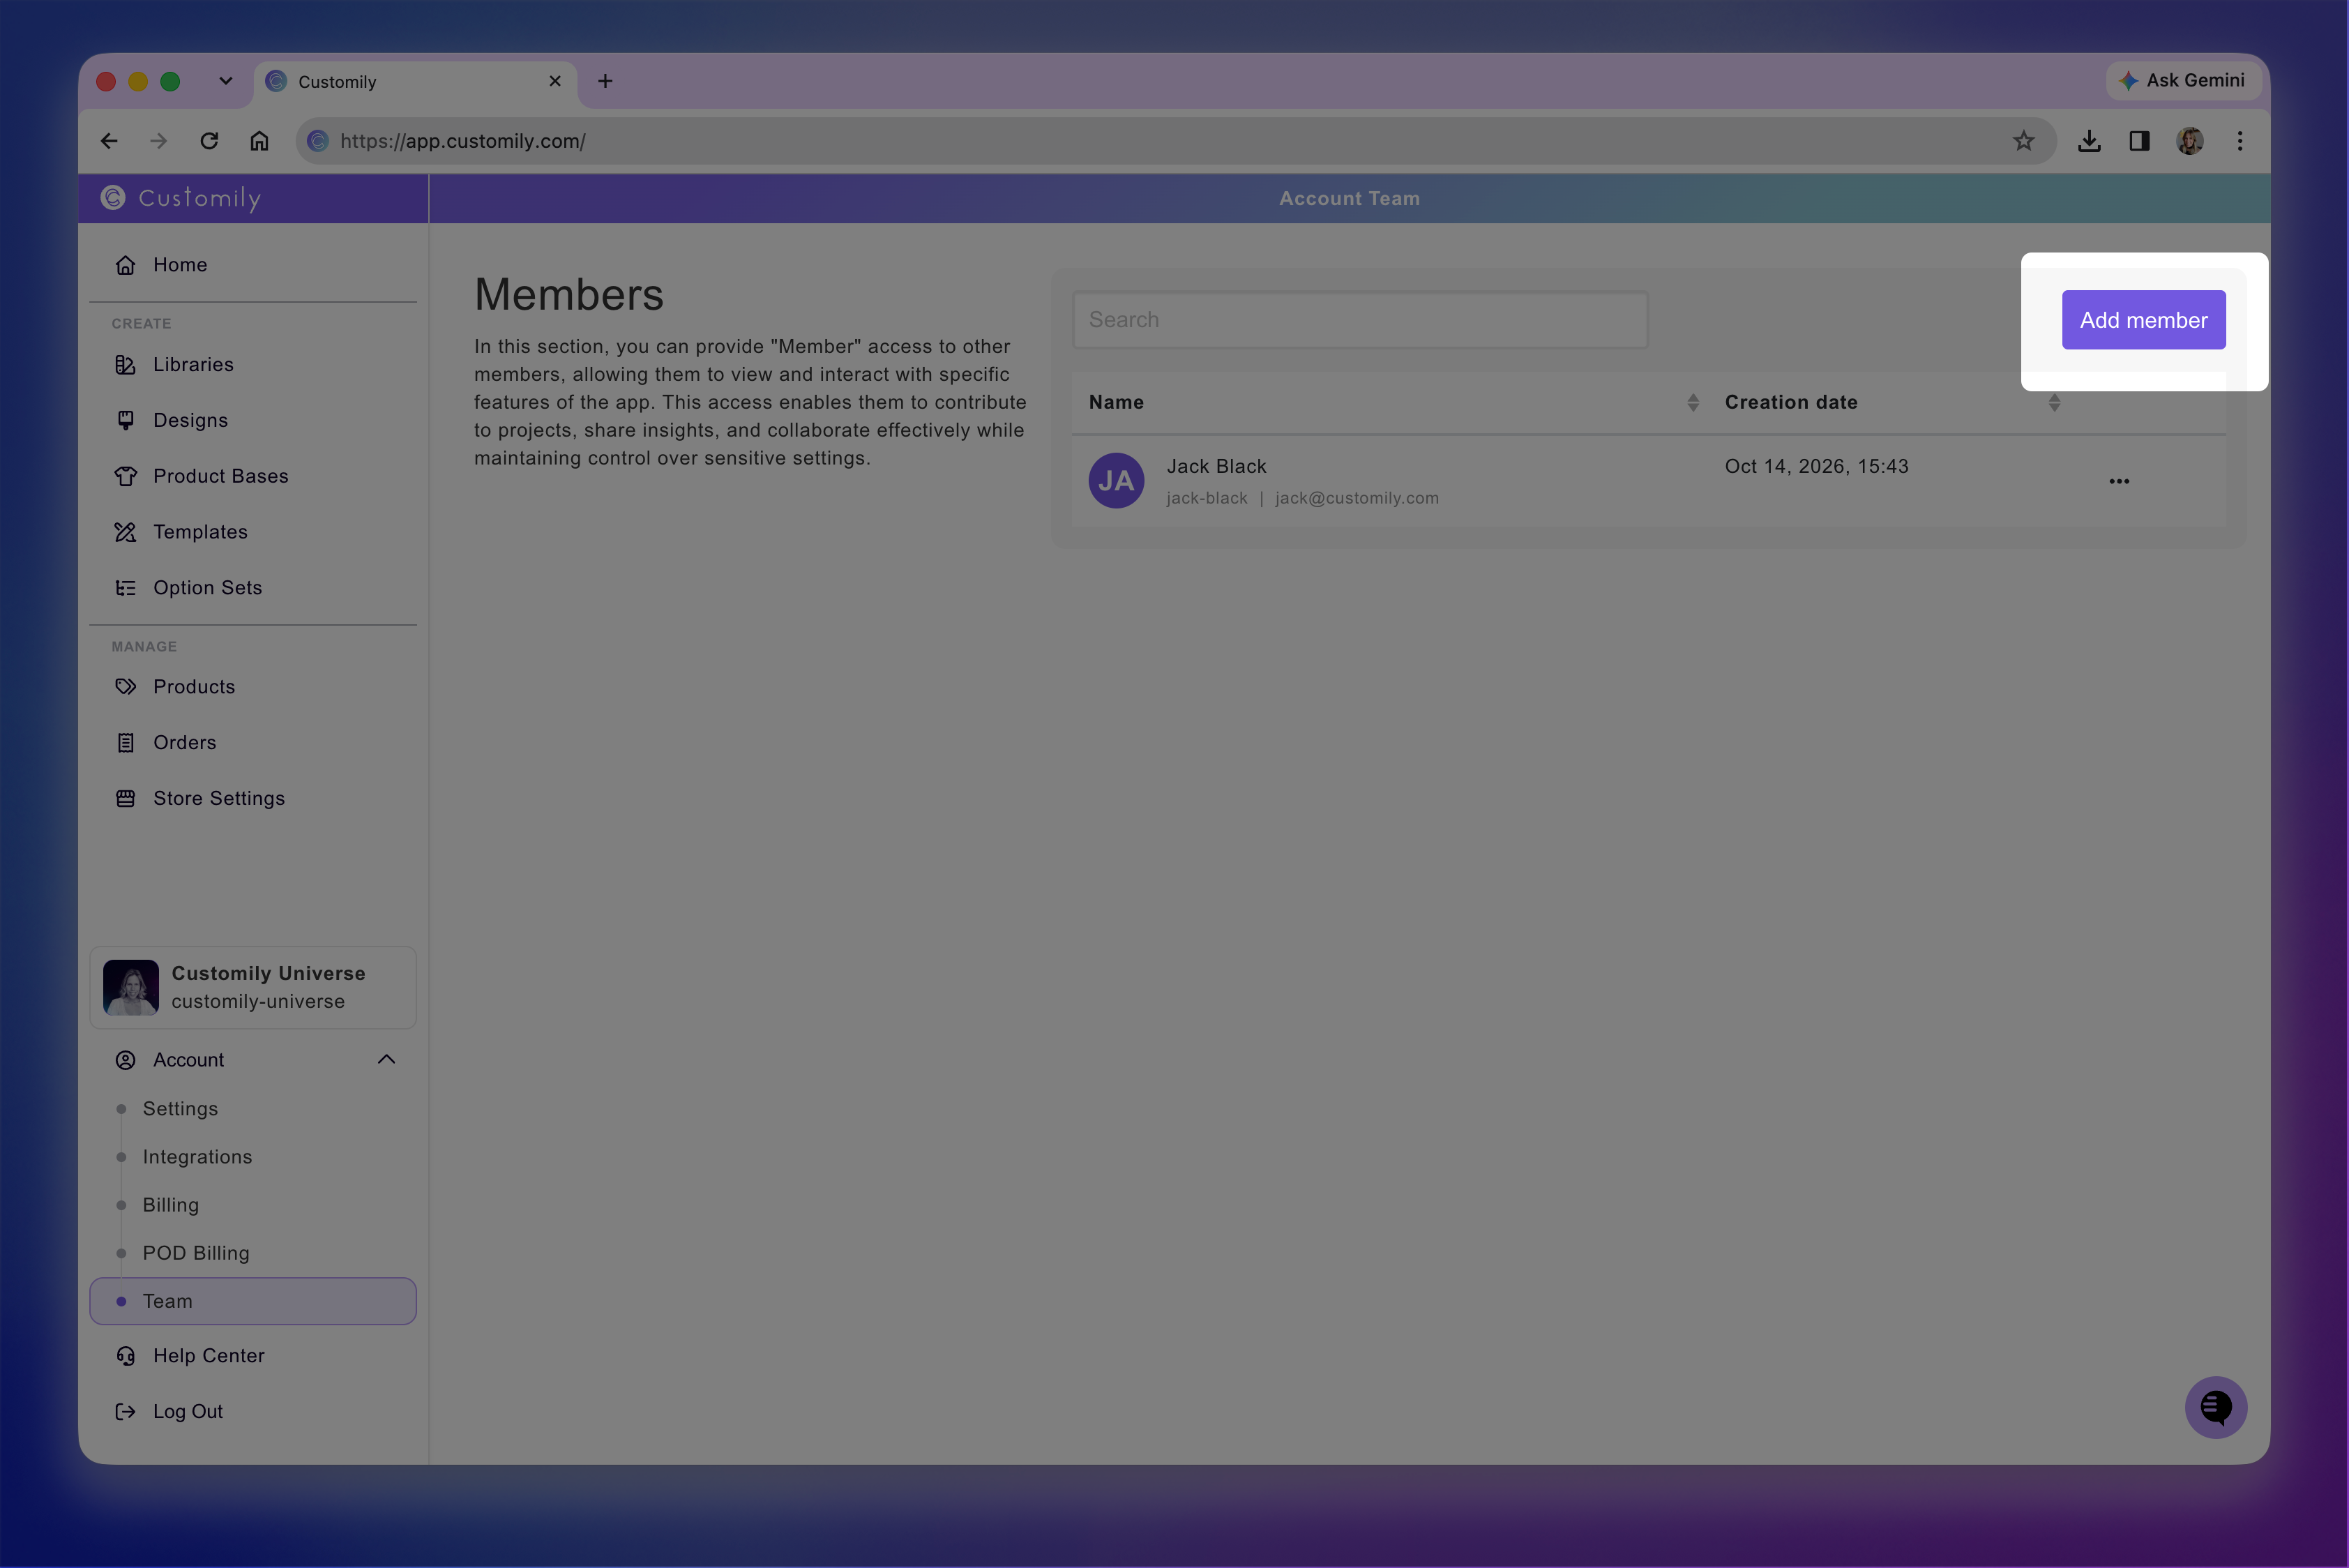The width and height of the screenshot is (2349, 1568).
Task: Close the Customily browser tab
Action: (x=555, y=81)
